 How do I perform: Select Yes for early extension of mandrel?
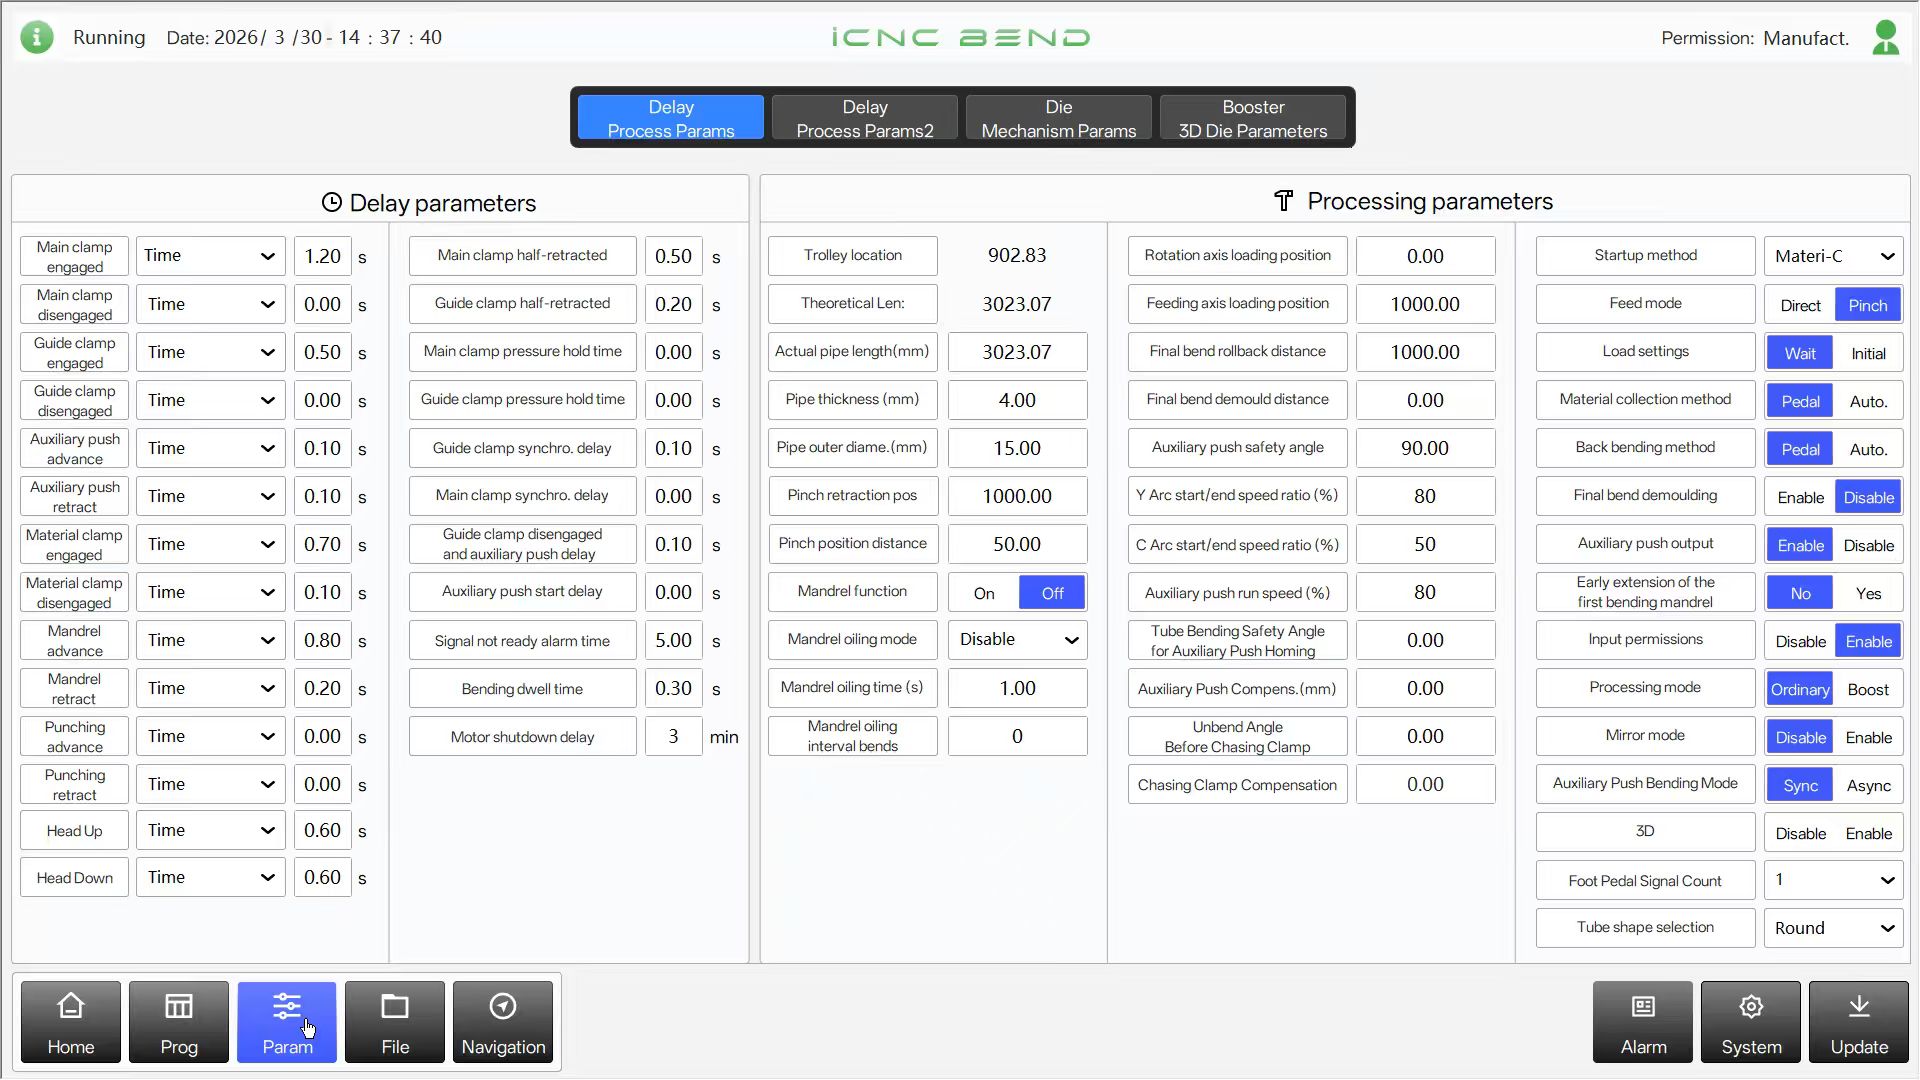coord(1868,593)
